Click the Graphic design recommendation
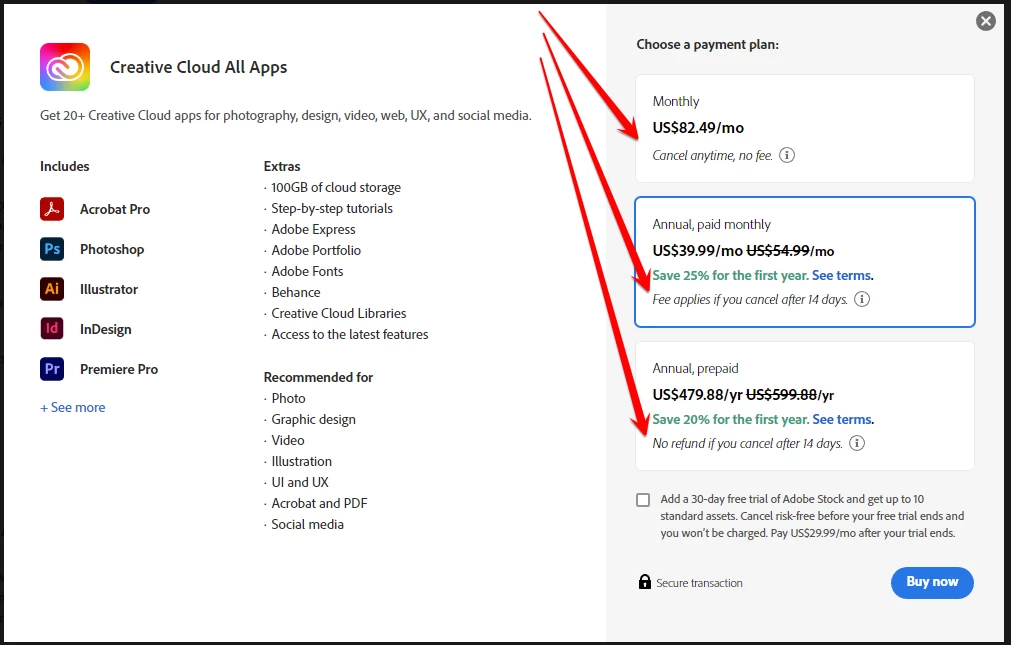 pos(313,420)
